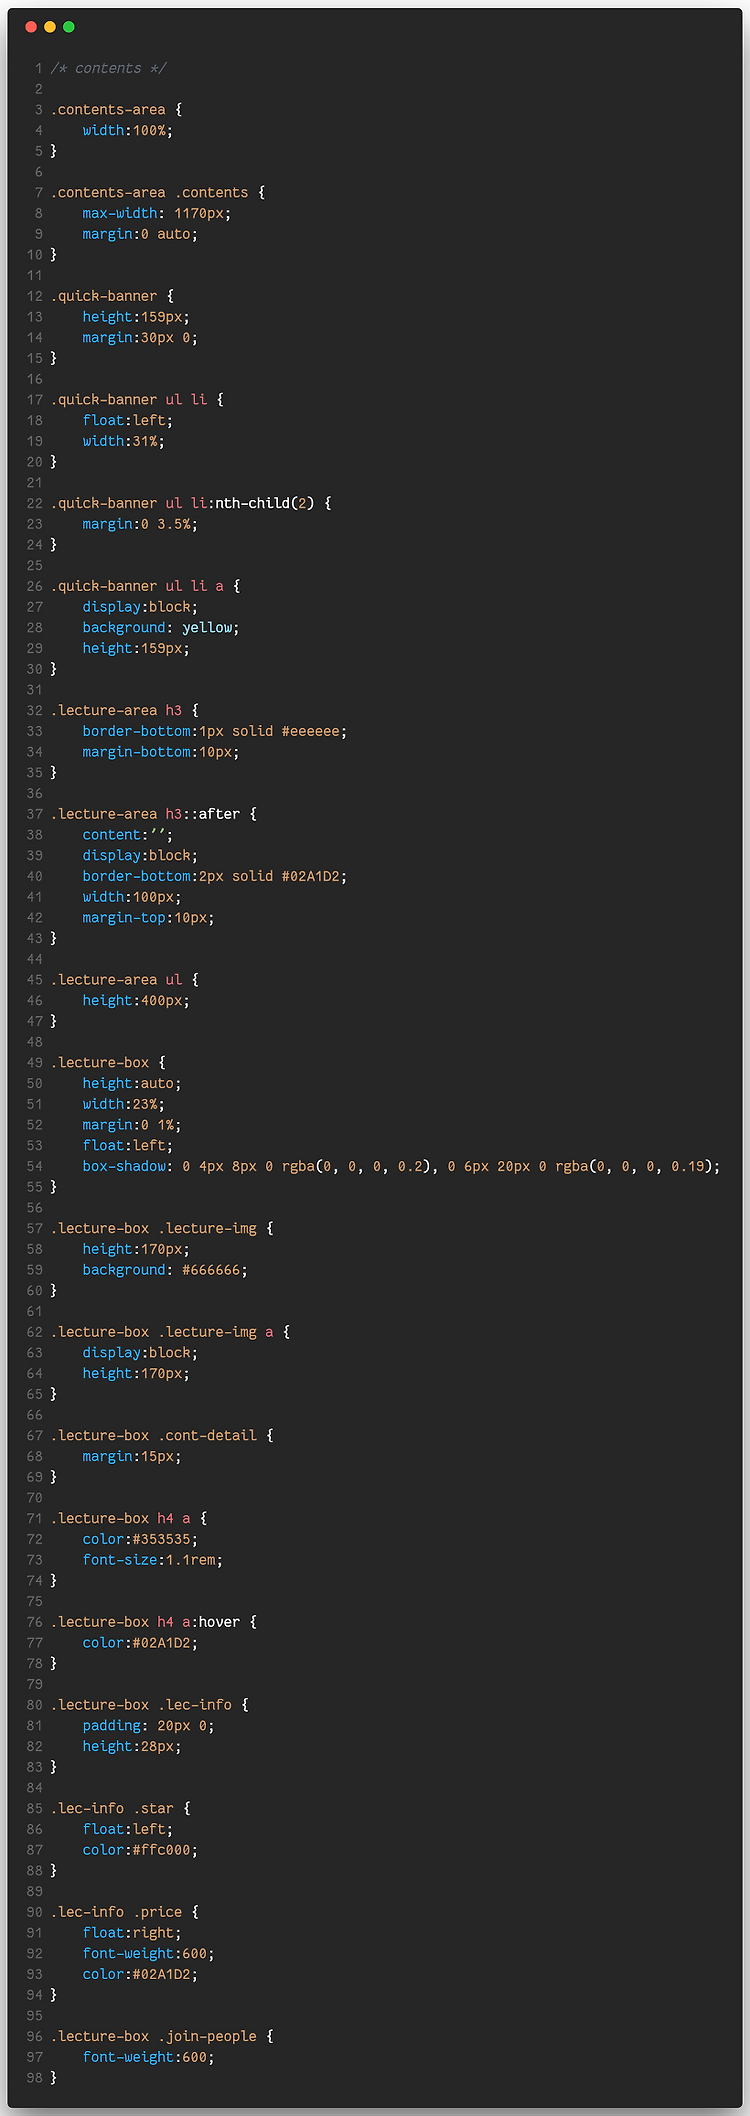Click the '.lecture-area ul {' selector
This screenshot has width=750, height=2116.
point(125,980)
